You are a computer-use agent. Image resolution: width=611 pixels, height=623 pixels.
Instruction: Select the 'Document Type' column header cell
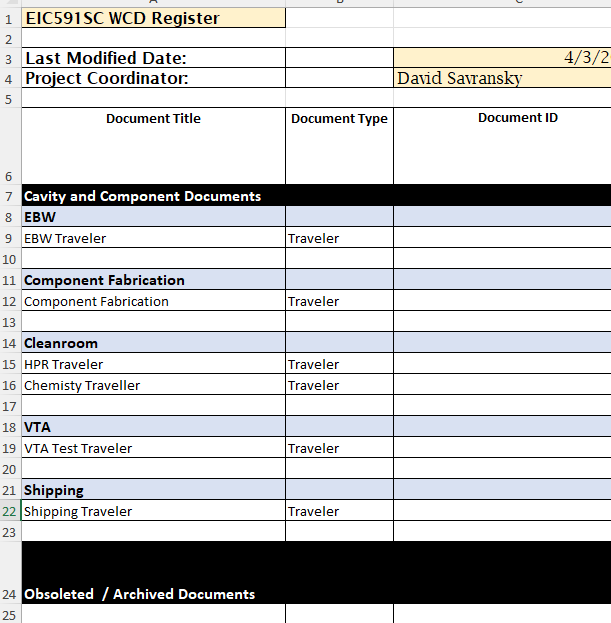[x=339, y=146]
